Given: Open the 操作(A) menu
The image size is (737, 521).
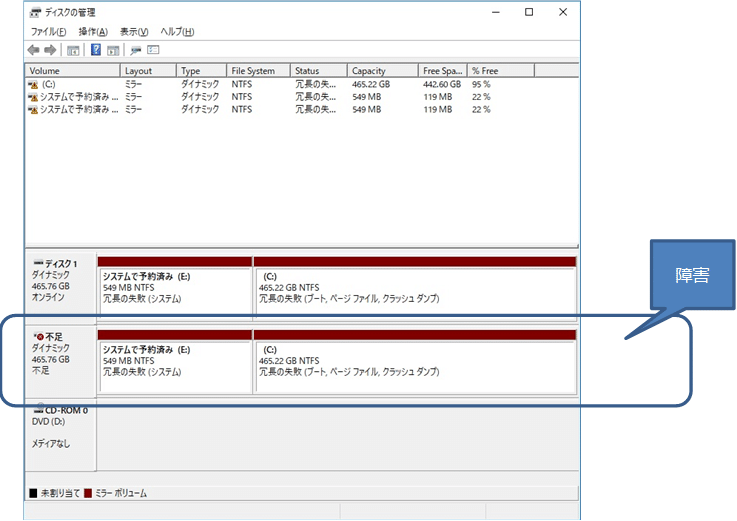Looking at the screenshot, I should pos(93,32).
